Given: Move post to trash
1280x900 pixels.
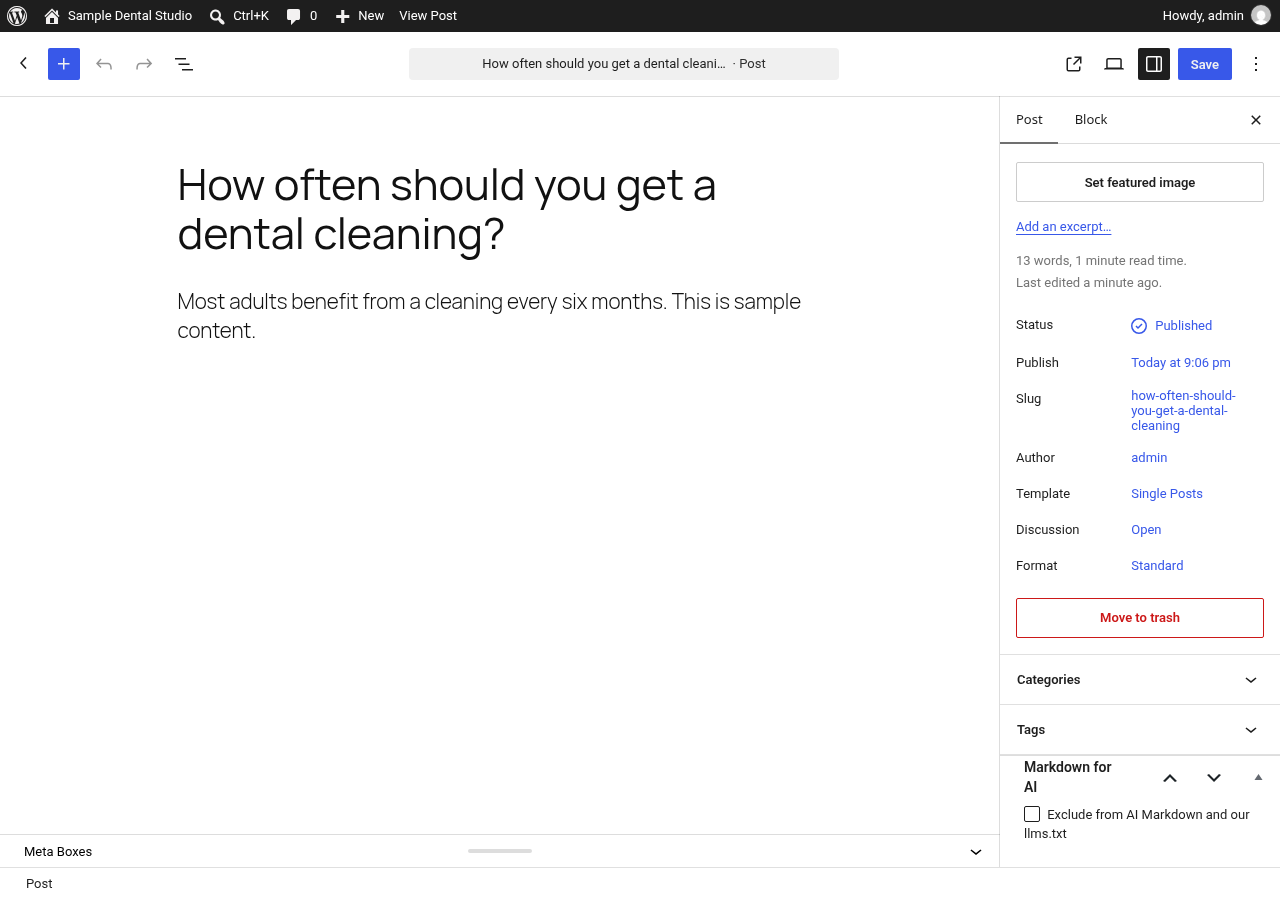Looking at the screenshot, I should 1140,618.
